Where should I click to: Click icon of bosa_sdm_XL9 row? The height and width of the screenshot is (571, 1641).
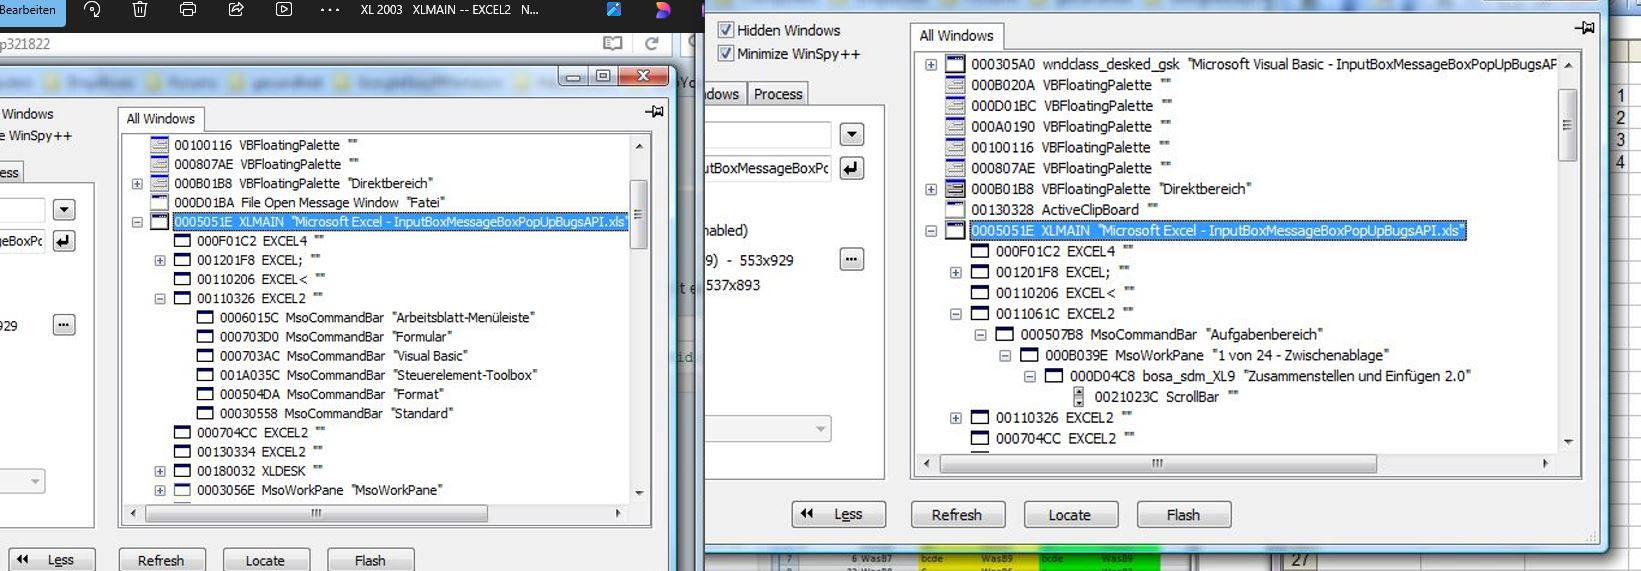tap(1053, 376)
